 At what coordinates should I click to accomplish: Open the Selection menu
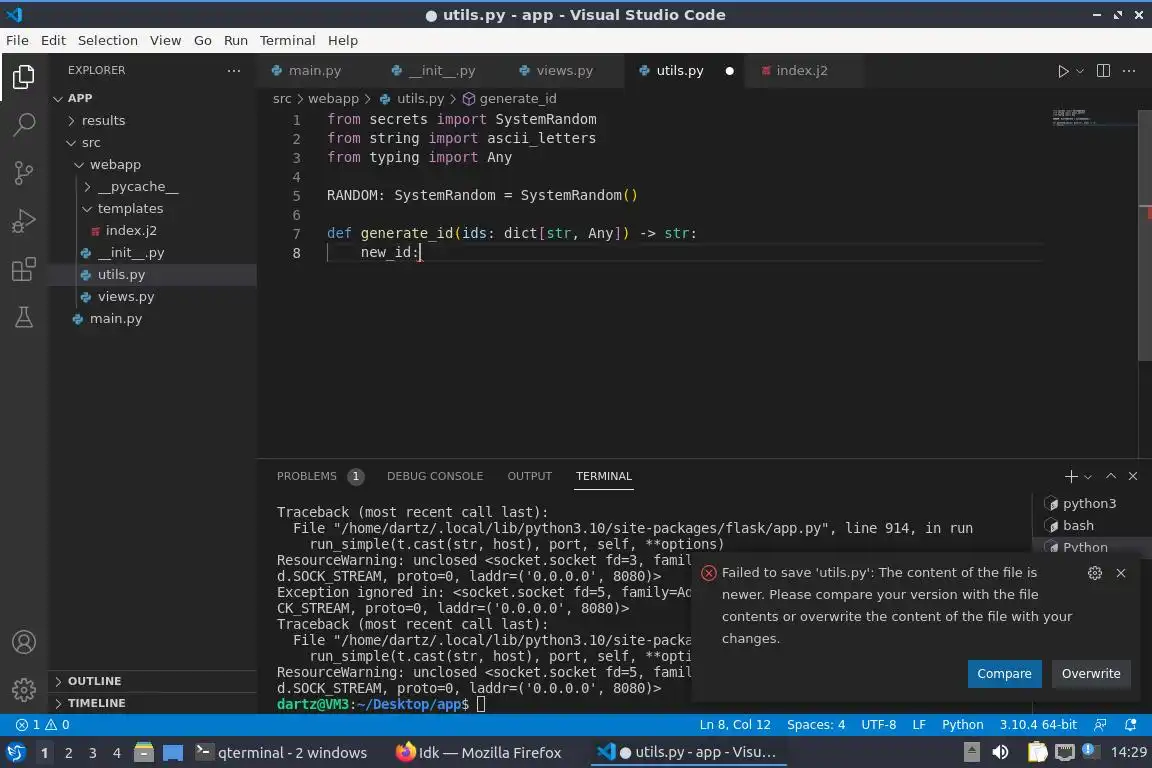click(107, 40)
